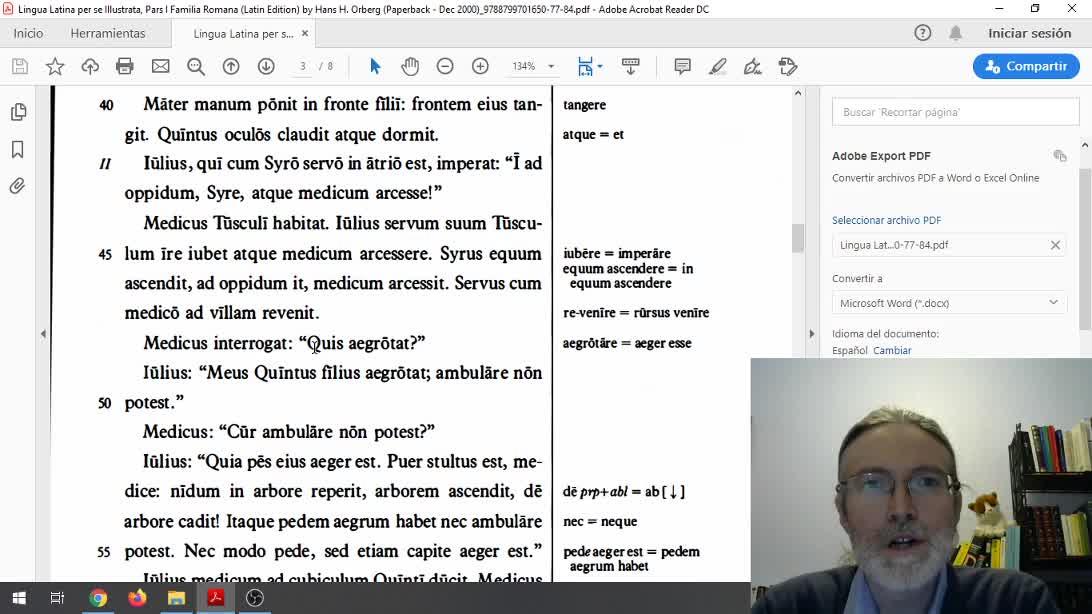Viewport: 1092px width, 614px height.
Task: Select the Highlight text tool
Action: 717,66
